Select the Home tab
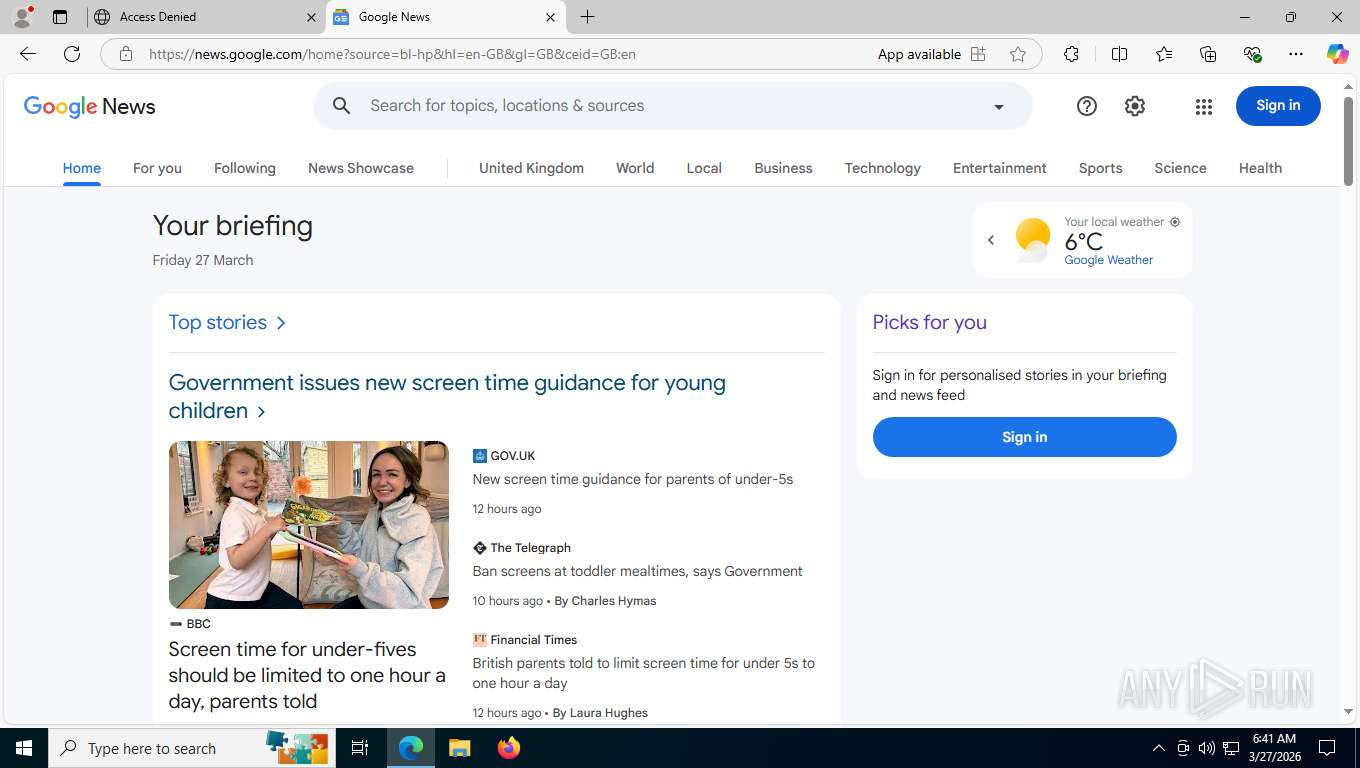The width and height of the screenshot is (1360, 768). click(x=82, y=168)
